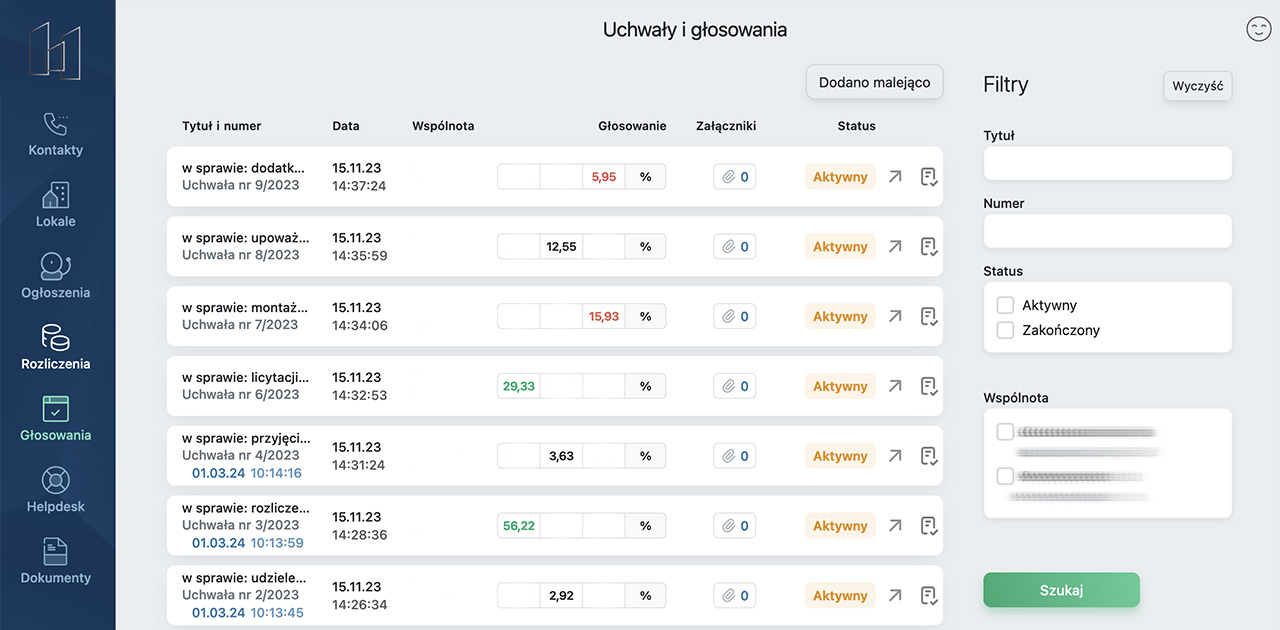Open the Kontakty phone icon
This screenshot has height=630, width=1280.
[x=56, y=124]
